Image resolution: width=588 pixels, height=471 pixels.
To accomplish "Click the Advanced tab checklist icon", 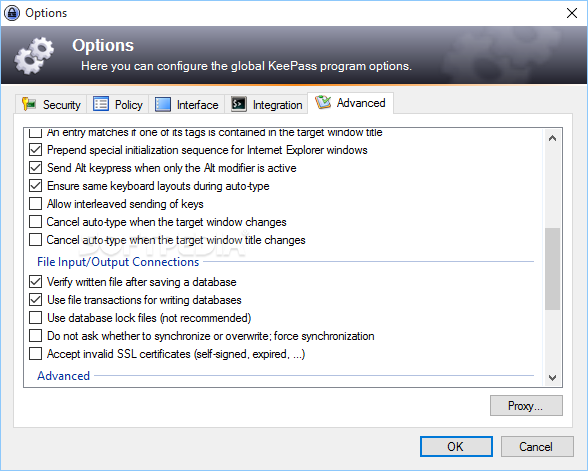I will [x=322, y=102].
